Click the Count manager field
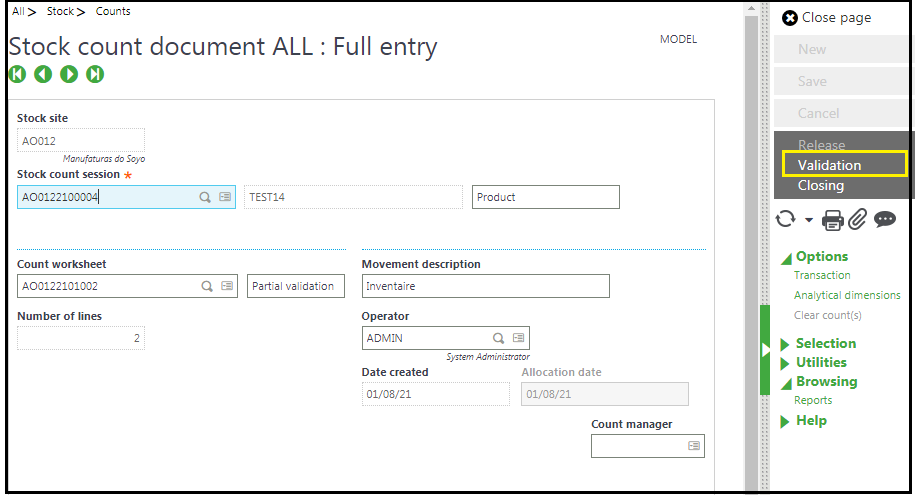This screenshot has width=915, height=495. click(648, 446)
